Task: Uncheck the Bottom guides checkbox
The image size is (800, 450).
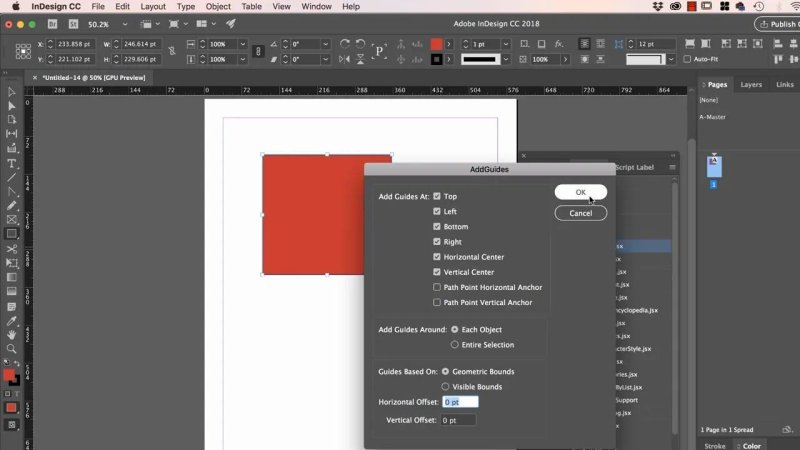Action: 437,227
